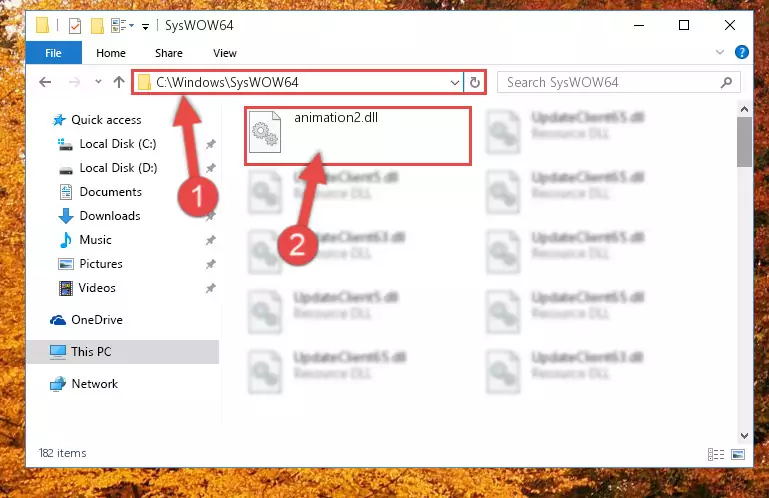Image resolution: width=769 pixels, height=498 pixels.
Task: Go back with the left arrow button
Action: point(45,82)
